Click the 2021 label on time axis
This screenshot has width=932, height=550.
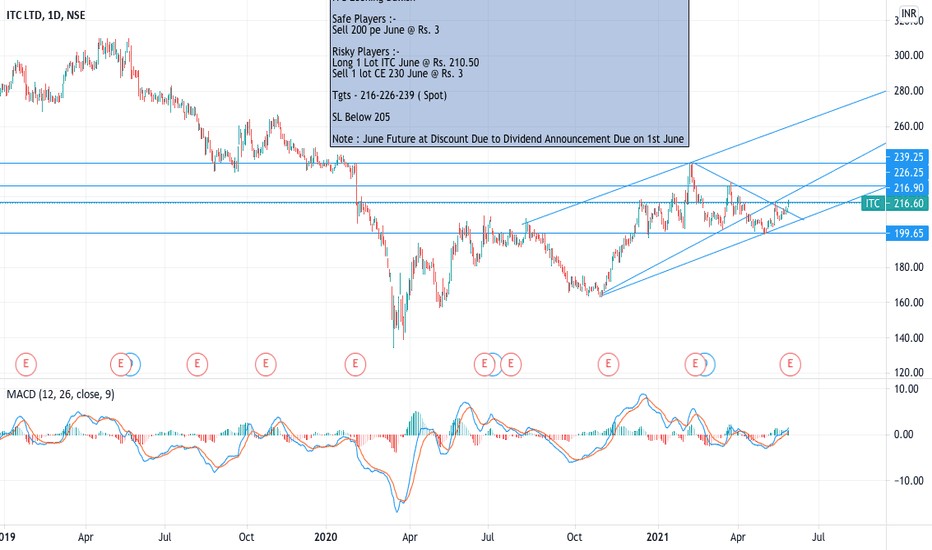(657, 537)
